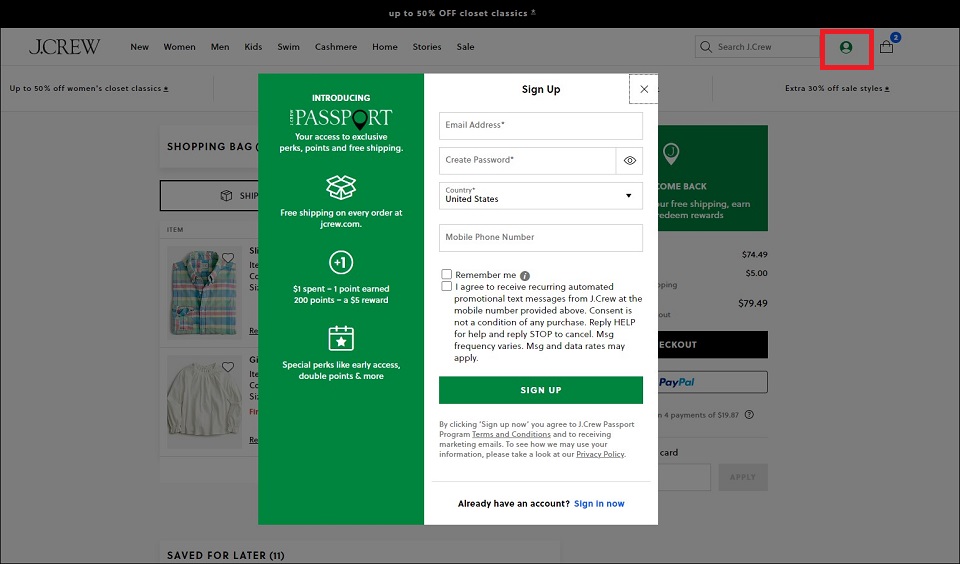960x564 pixels.
Task: Click the black Checkout button
Action: [x=713, y=345]
